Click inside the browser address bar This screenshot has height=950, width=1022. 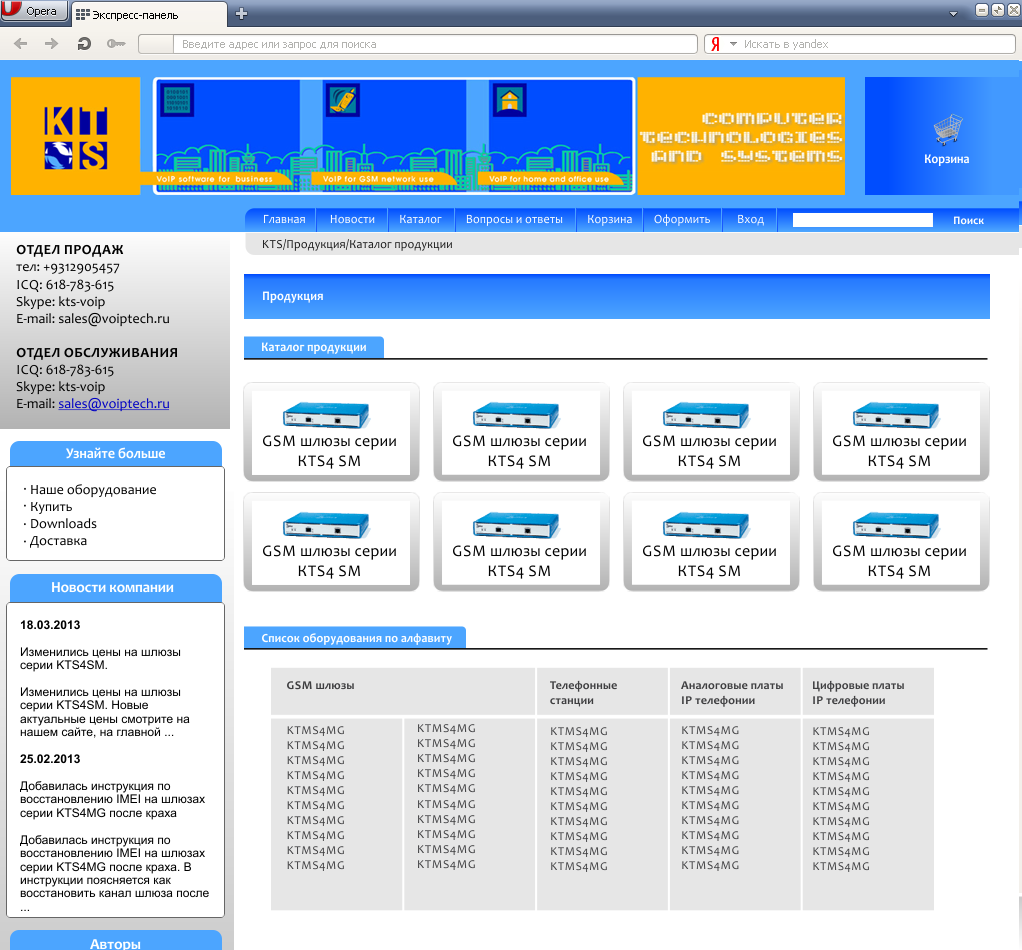click(430, 43)
